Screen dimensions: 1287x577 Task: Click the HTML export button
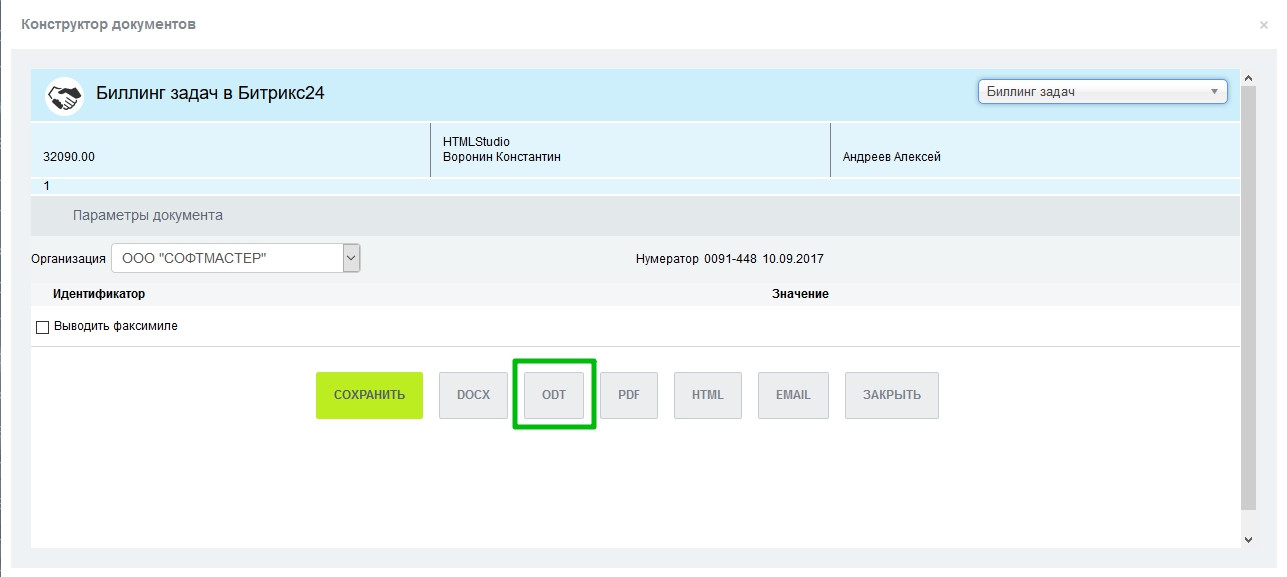(x=707, y=395)
